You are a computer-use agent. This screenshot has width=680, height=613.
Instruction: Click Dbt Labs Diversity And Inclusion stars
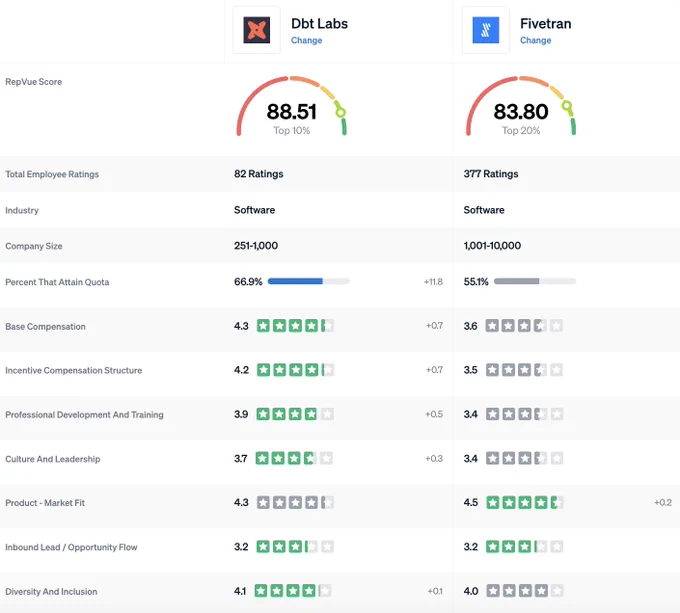point(293,591)
